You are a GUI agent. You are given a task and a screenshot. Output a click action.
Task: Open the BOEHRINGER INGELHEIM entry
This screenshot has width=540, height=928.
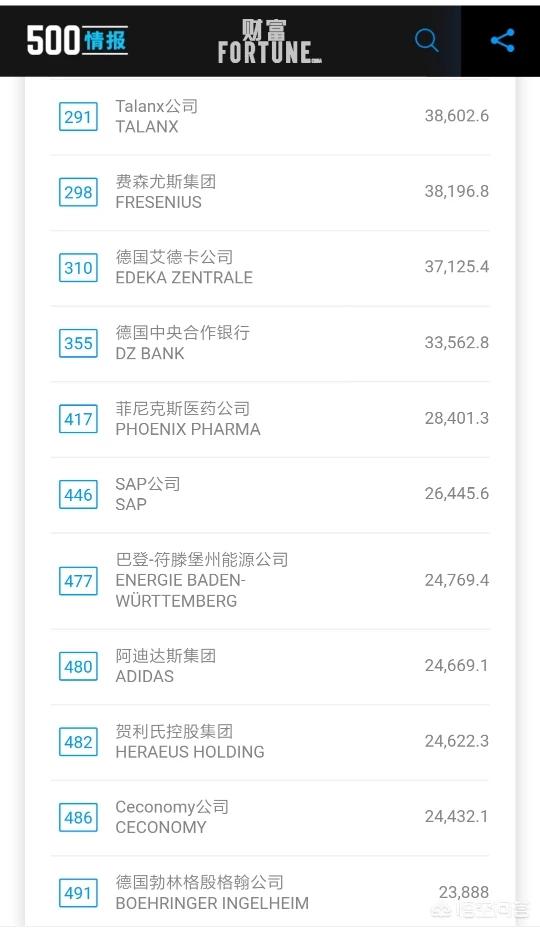tap(270, 892)
